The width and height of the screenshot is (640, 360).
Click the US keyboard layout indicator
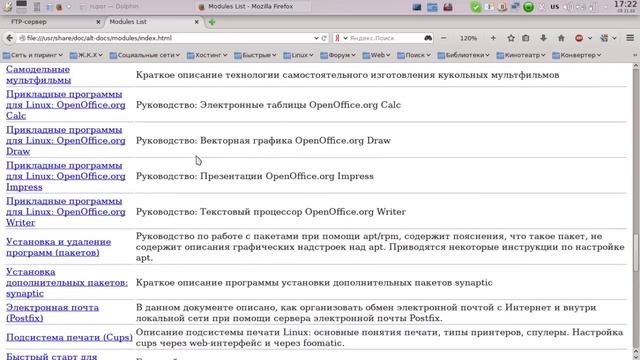tap(554, 7)
